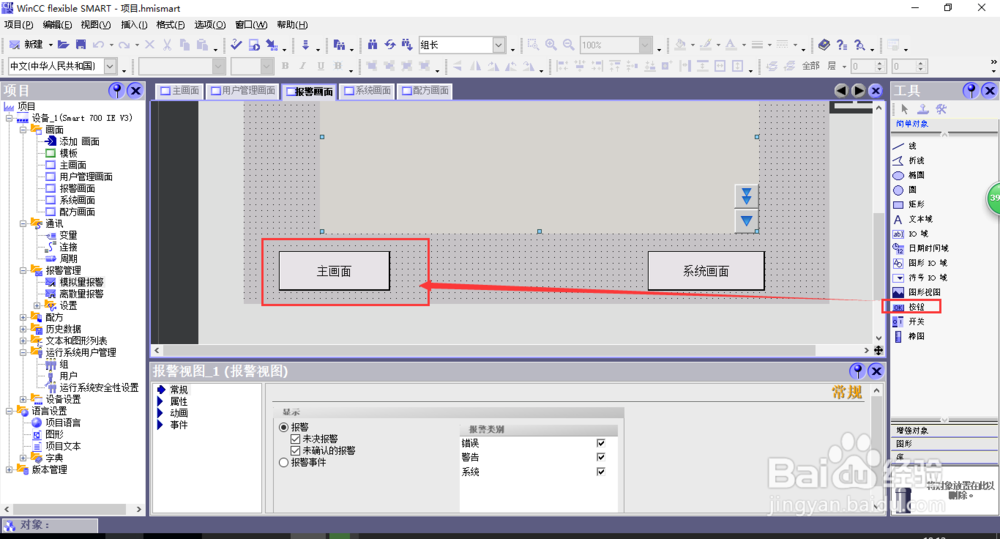
Task: Select the Circle tool in toolbox
Action: click(906, 190)
